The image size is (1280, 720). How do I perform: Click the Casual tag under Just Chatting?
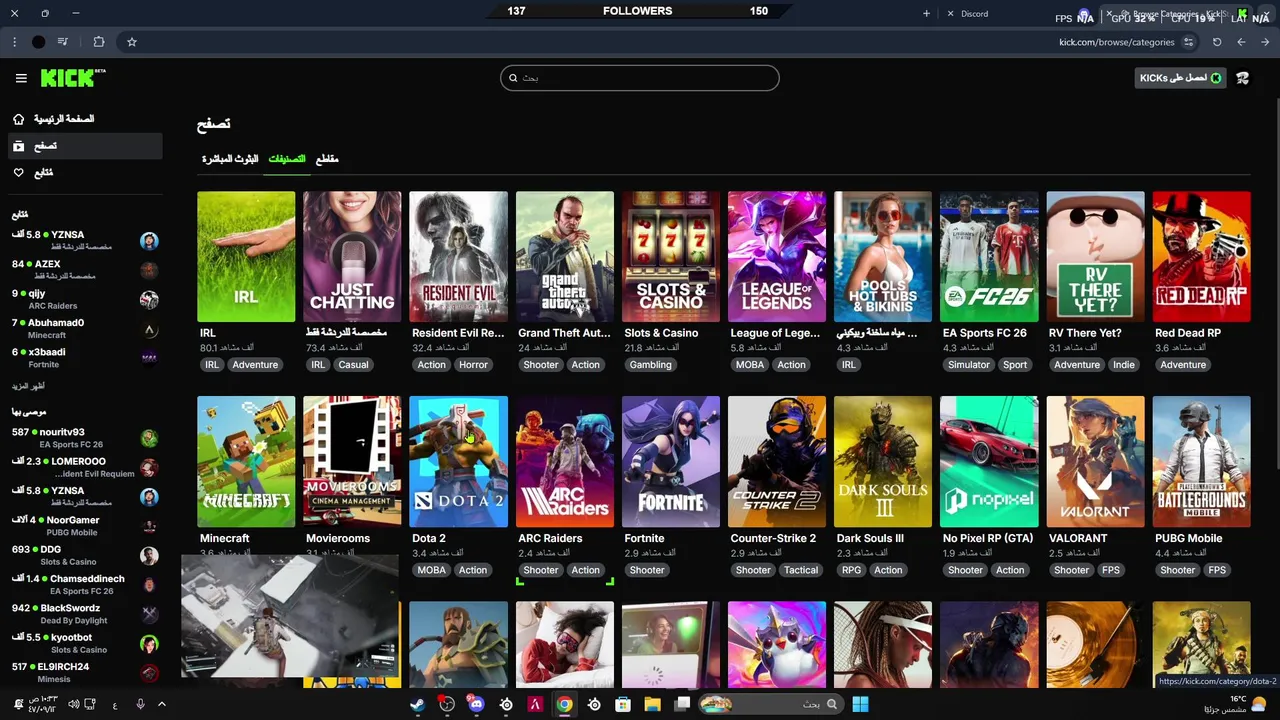(x=353, y=365)
